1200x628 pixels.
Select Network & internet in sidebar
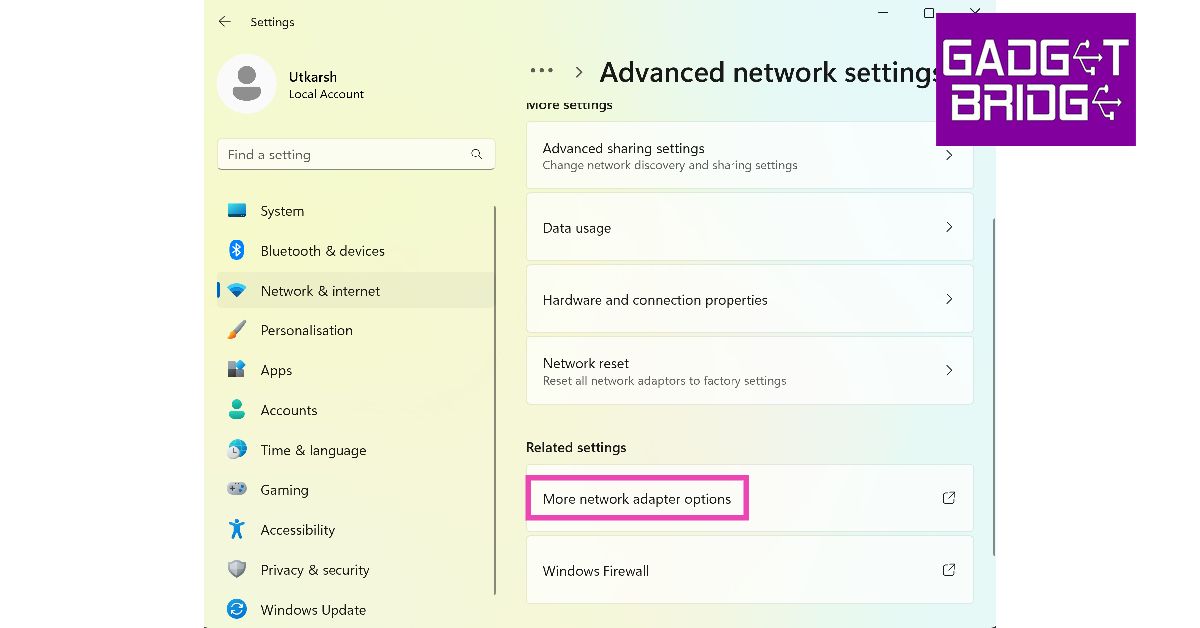(x=320, y=291)
